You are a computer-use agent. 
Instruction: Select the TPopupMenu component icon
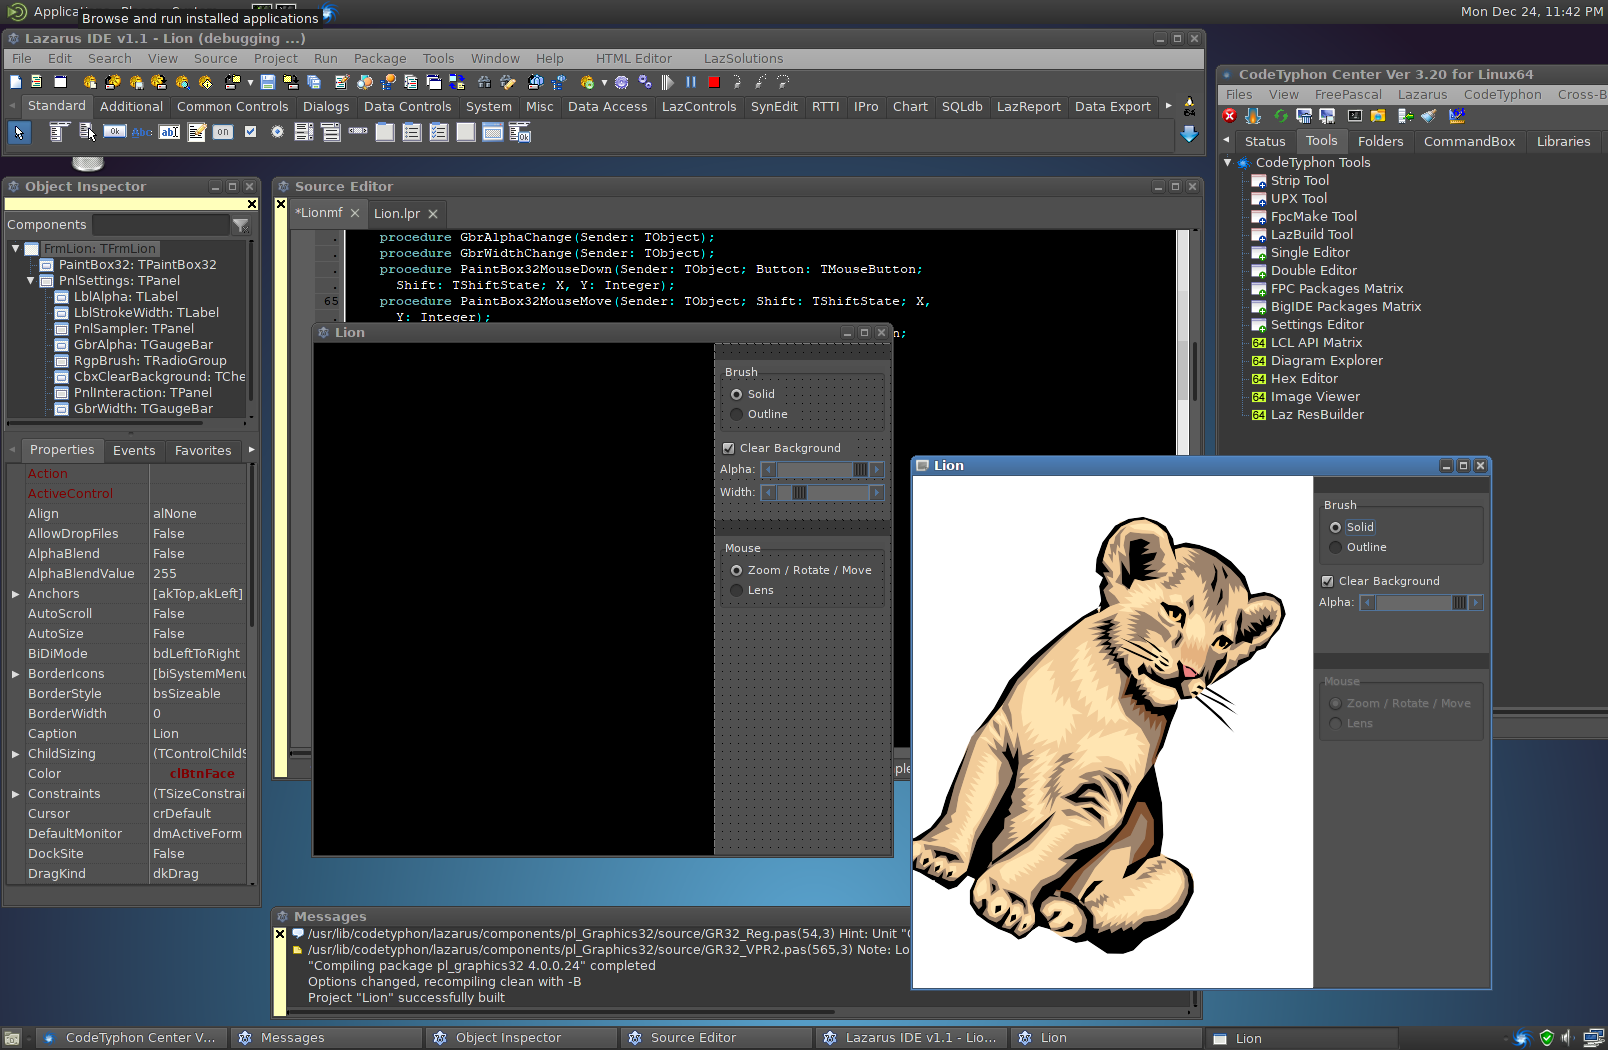[88, 132]
